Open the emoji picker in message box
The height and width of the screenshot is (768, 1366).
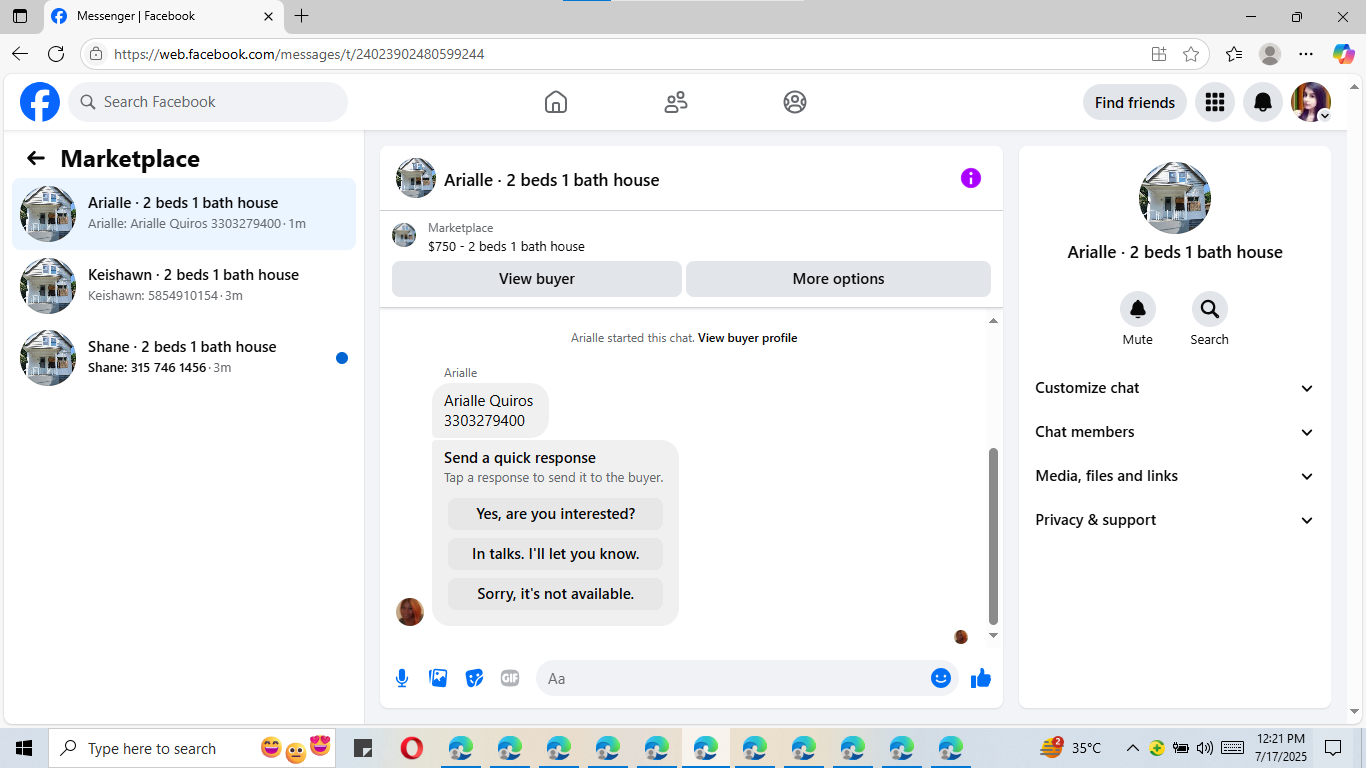pos(941,678)
